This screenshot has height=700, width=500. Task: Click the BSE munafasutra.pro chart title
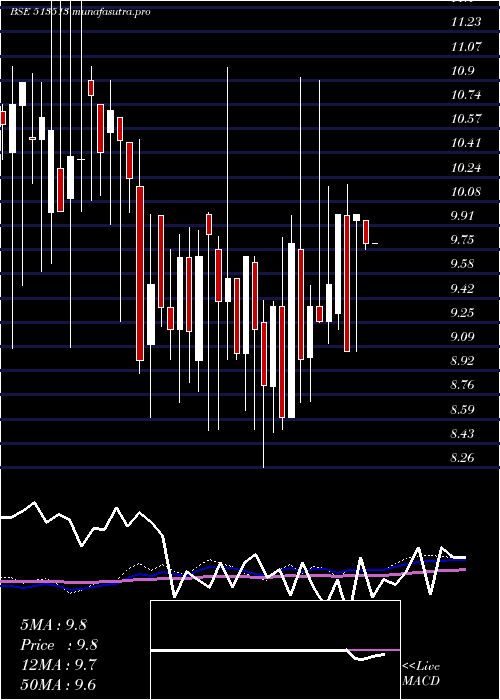(x=80, y=12)
